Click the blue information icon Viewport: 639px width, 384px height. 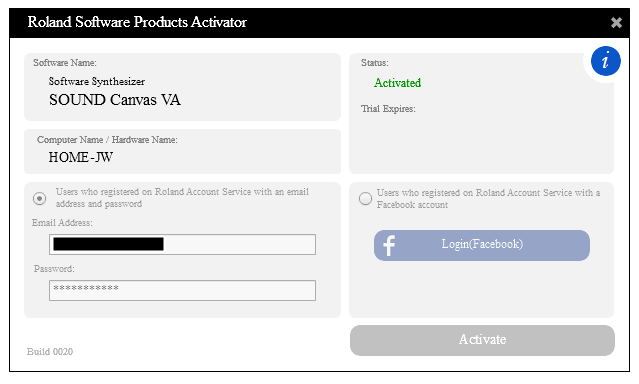coord(606,61)
